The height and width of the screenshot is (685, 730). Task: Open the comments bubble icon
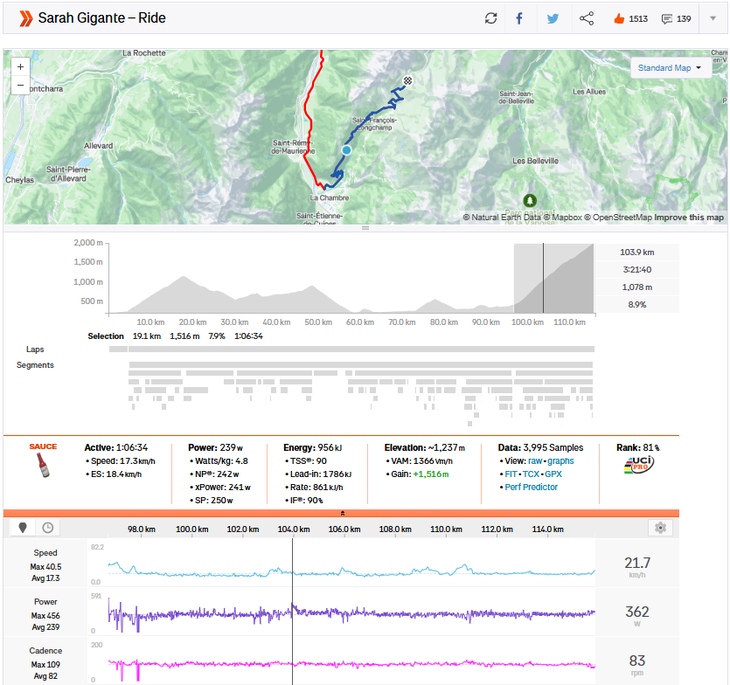[667, 19]
